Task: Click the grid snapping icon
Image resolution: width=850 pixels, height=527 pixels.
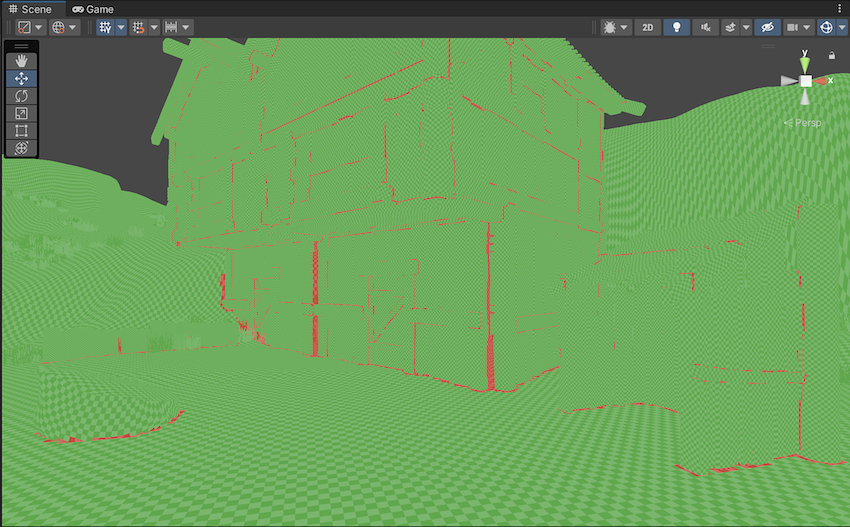Action: tap(139, 27)
